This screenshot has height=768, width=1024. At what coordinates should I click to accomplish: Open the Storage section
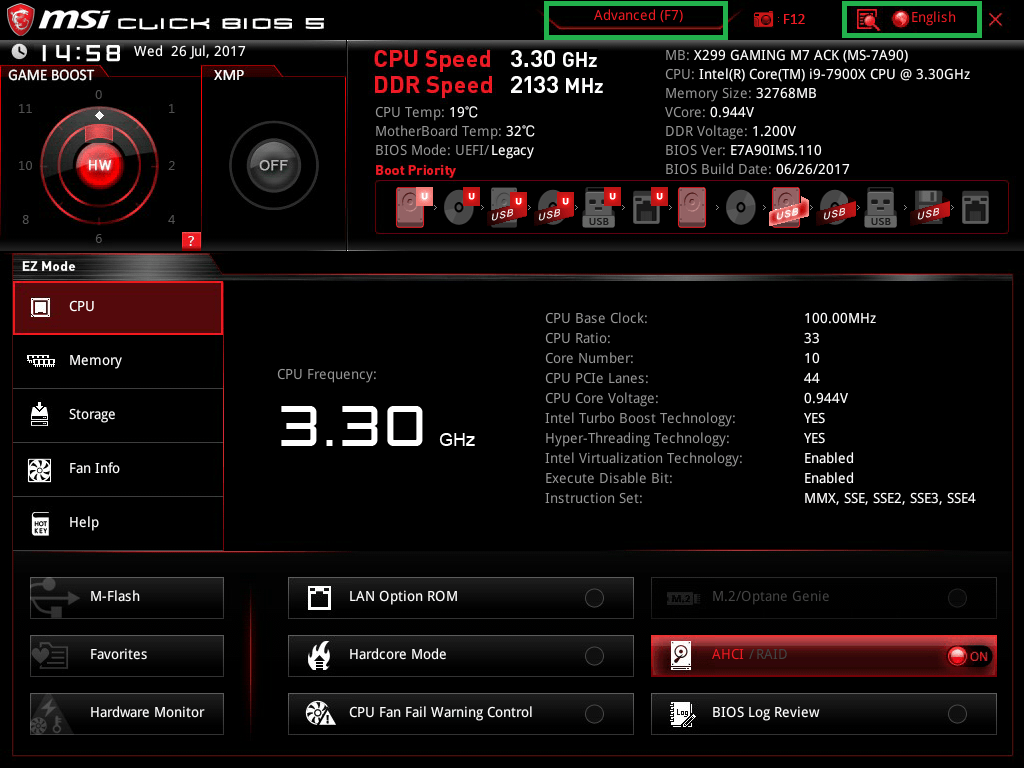[118, 415]
